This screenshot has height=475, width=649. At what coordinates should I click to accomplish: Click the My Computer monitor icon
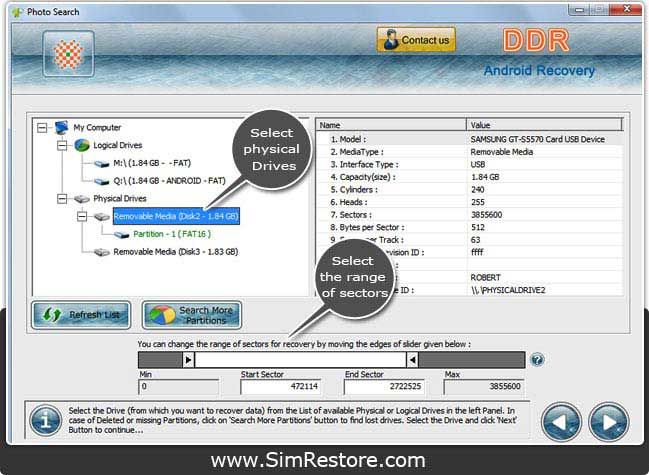coord(61,127)
